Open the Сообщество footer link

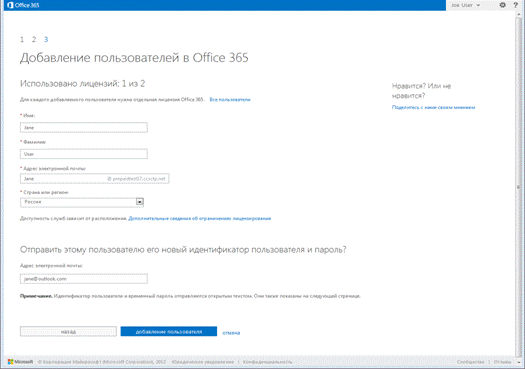coord(470,362)
